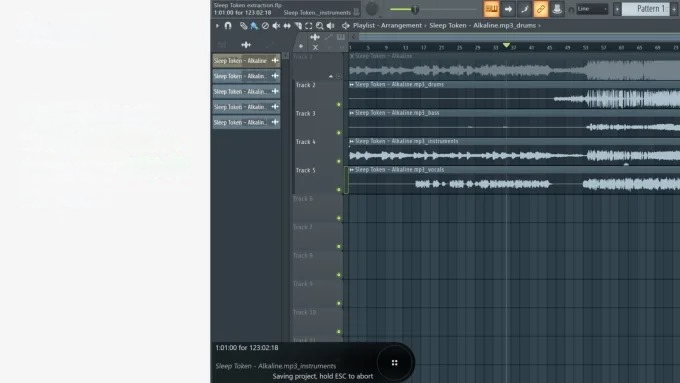Add new pattern with plus button
Viewport: 680px width, 383px height.
pos(675,9)
